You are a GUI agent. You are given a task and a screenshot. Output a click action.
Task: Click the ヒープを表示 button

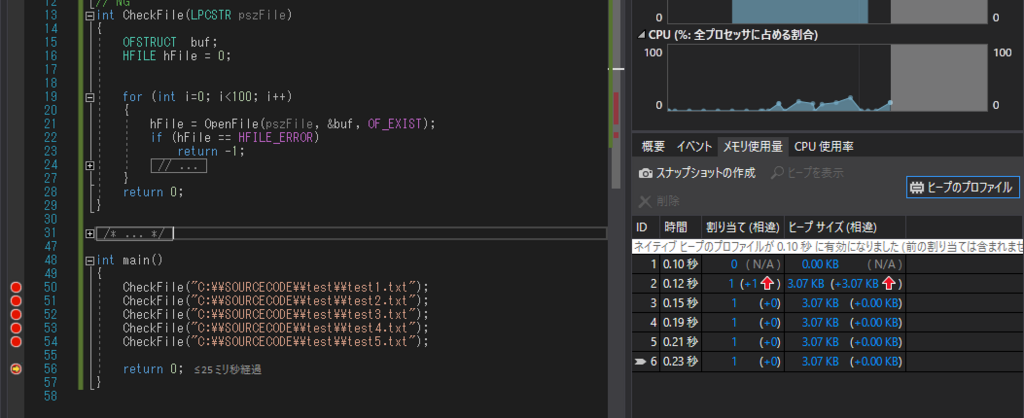tap(808, 173)
